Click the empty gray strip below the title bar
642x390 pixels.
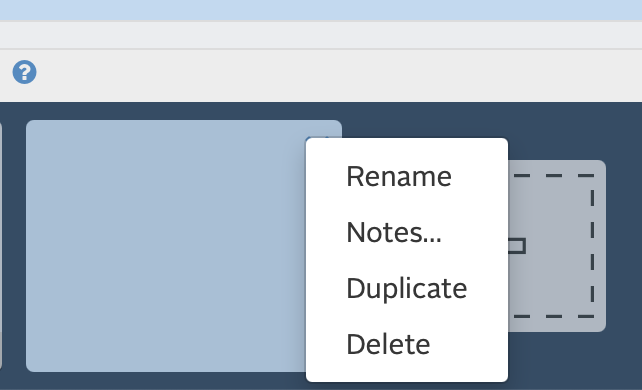(x=321, y=35)
